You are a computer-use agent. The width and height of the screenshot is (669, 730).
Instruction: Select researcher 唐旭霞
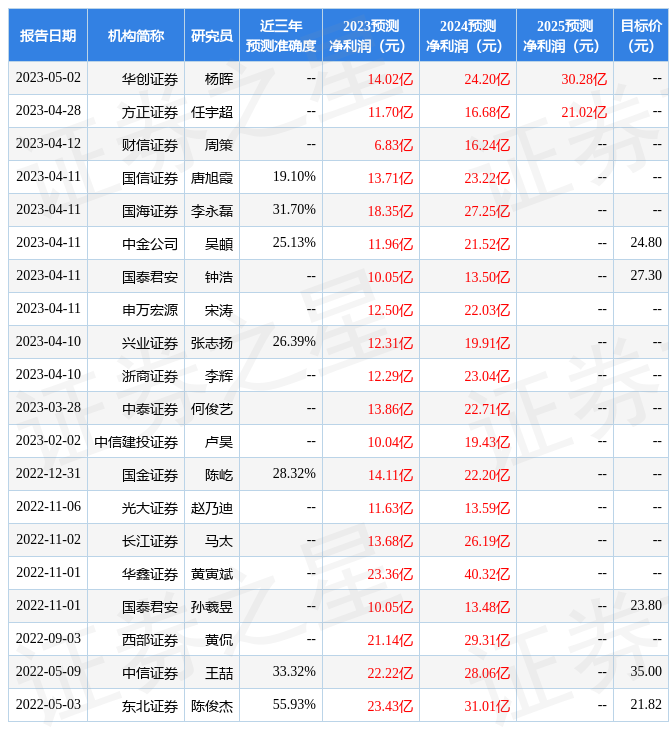click(x=212, y=178)
